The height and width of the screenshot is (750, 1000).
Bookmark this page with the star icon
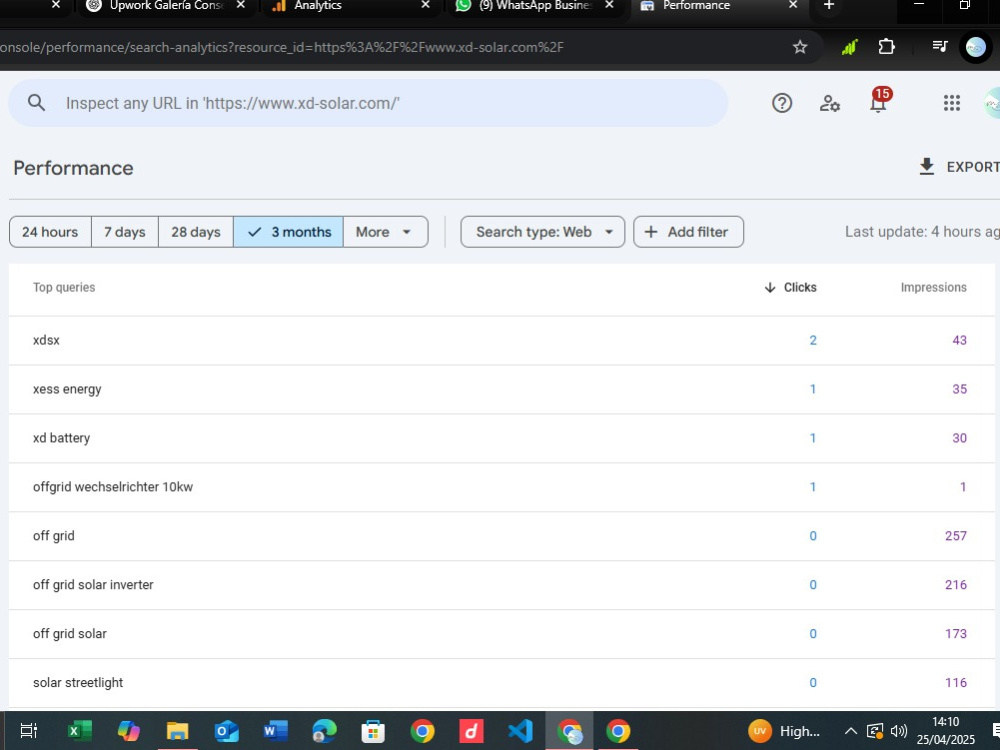(x=800, y=47)
